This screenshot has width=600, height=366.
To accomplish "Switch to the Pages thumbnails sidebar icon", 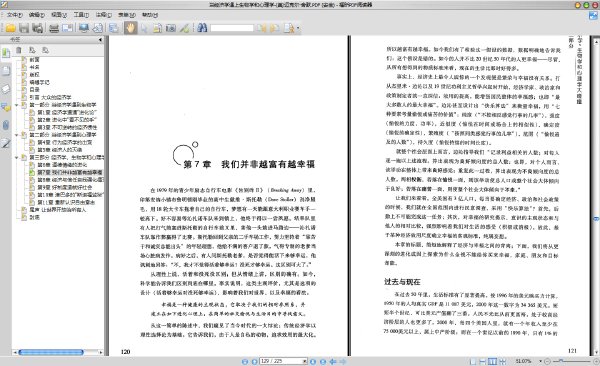I will (6, 71).
